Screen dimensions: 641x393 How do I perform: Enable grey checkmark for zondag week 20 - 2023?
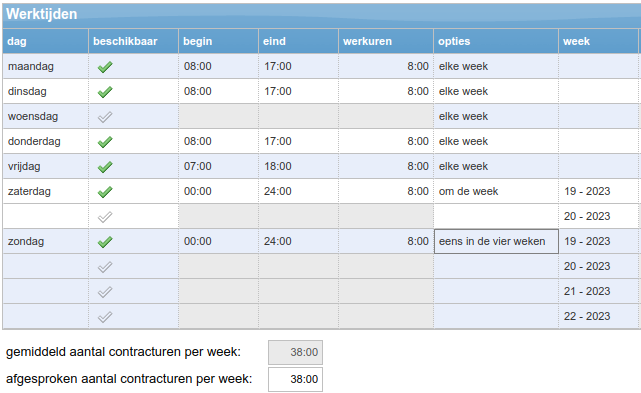[x=105, y=267]
